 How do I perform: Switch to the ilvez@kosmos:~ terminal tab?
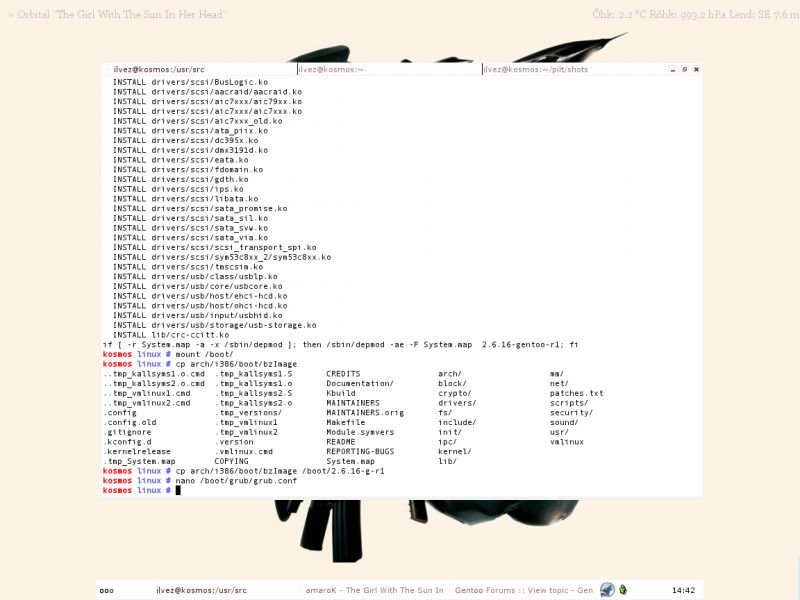[x=390, y=69]
